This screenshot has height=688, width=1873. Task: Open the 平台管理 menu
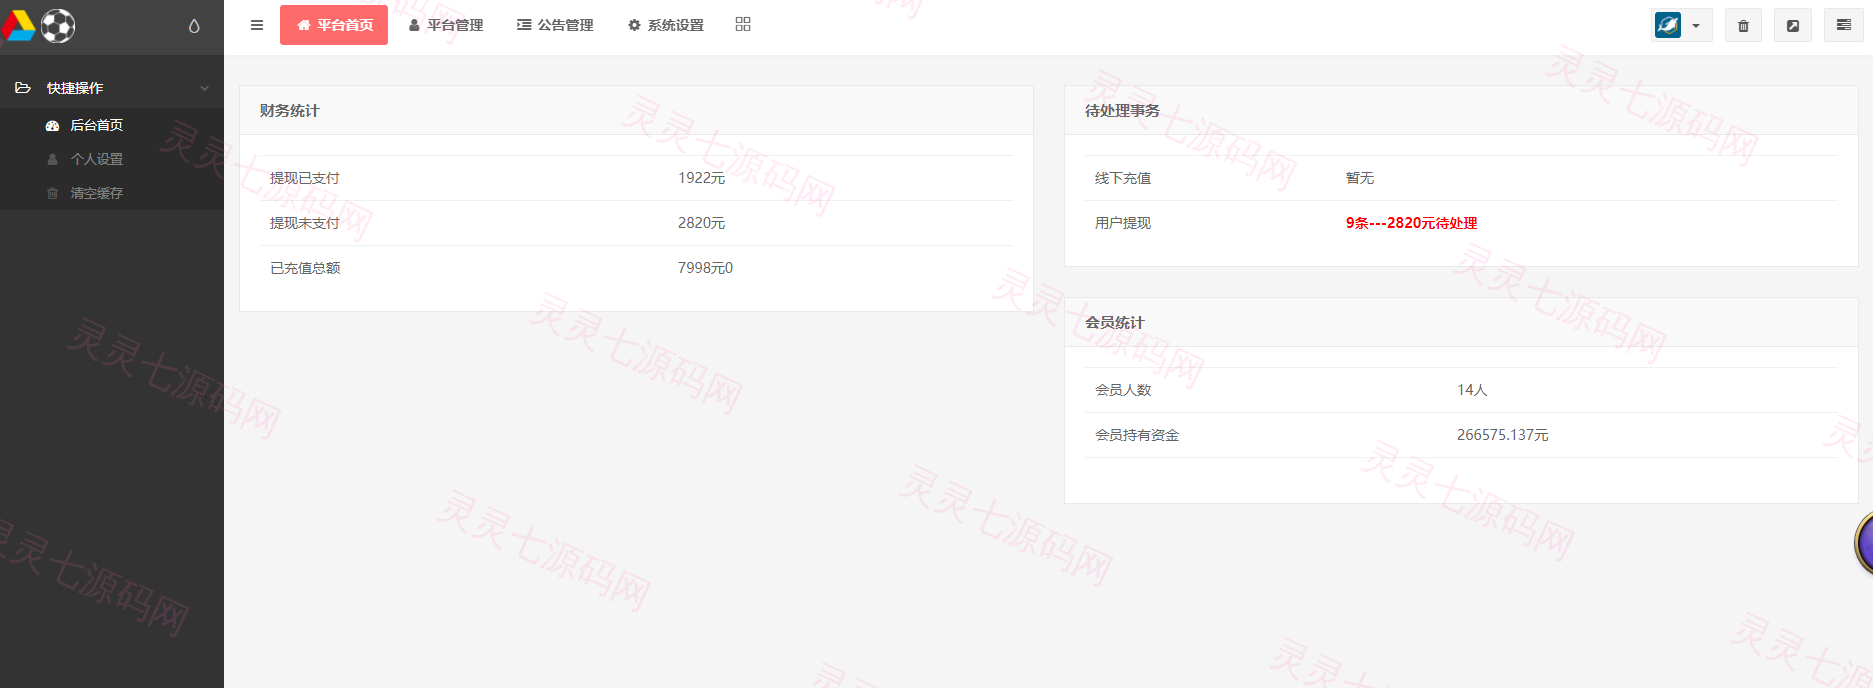coord(446,25)
